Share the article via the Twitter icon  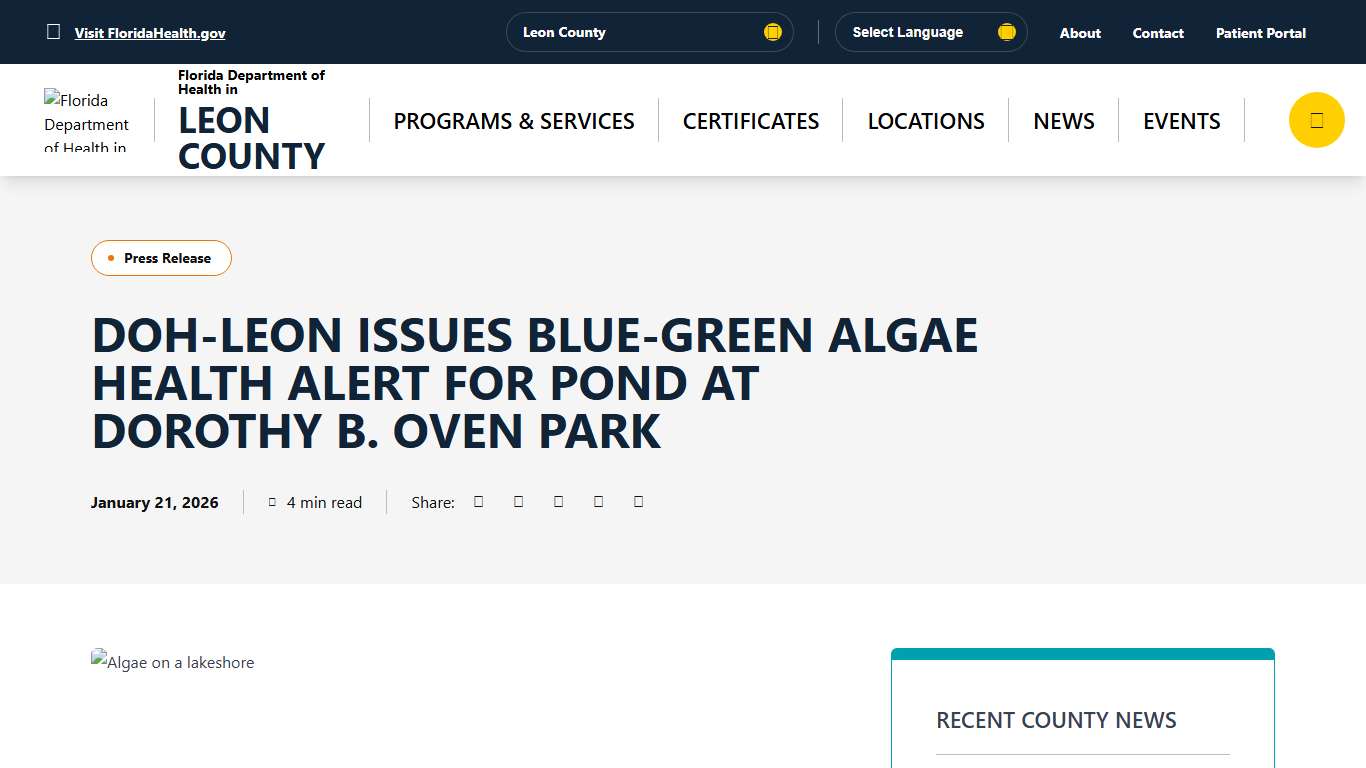pyautogui.click(x=518, y=501)
